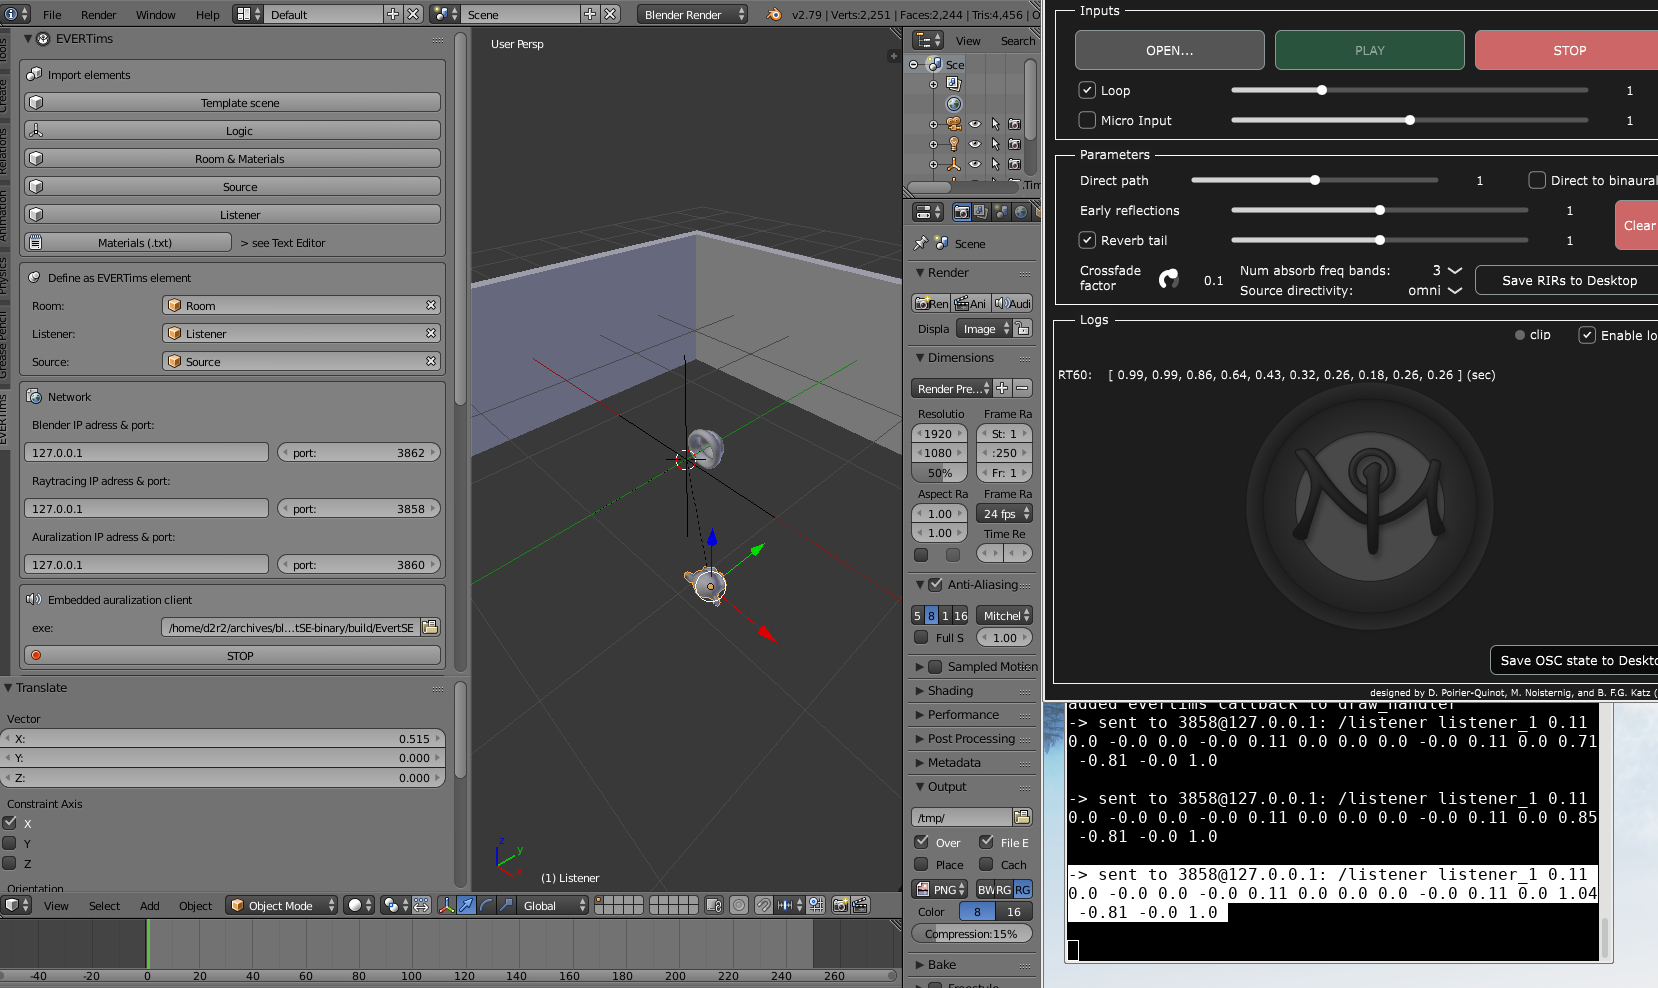Enable the Z constraint axis checkbox
Screen dimensions: 1658x988
tap(10, 863)
